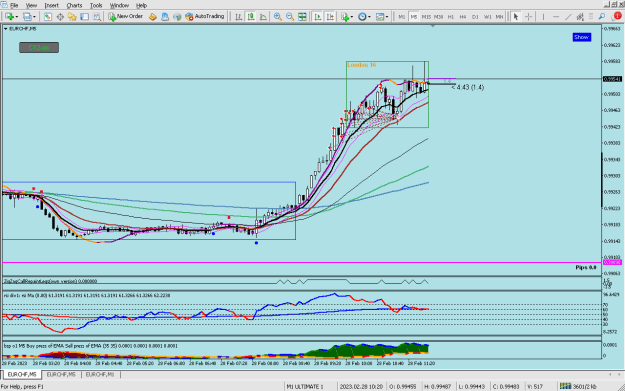Switch chart to M30 timeframe
Viewport: 625px width, 391px height.
pos(438,17)
